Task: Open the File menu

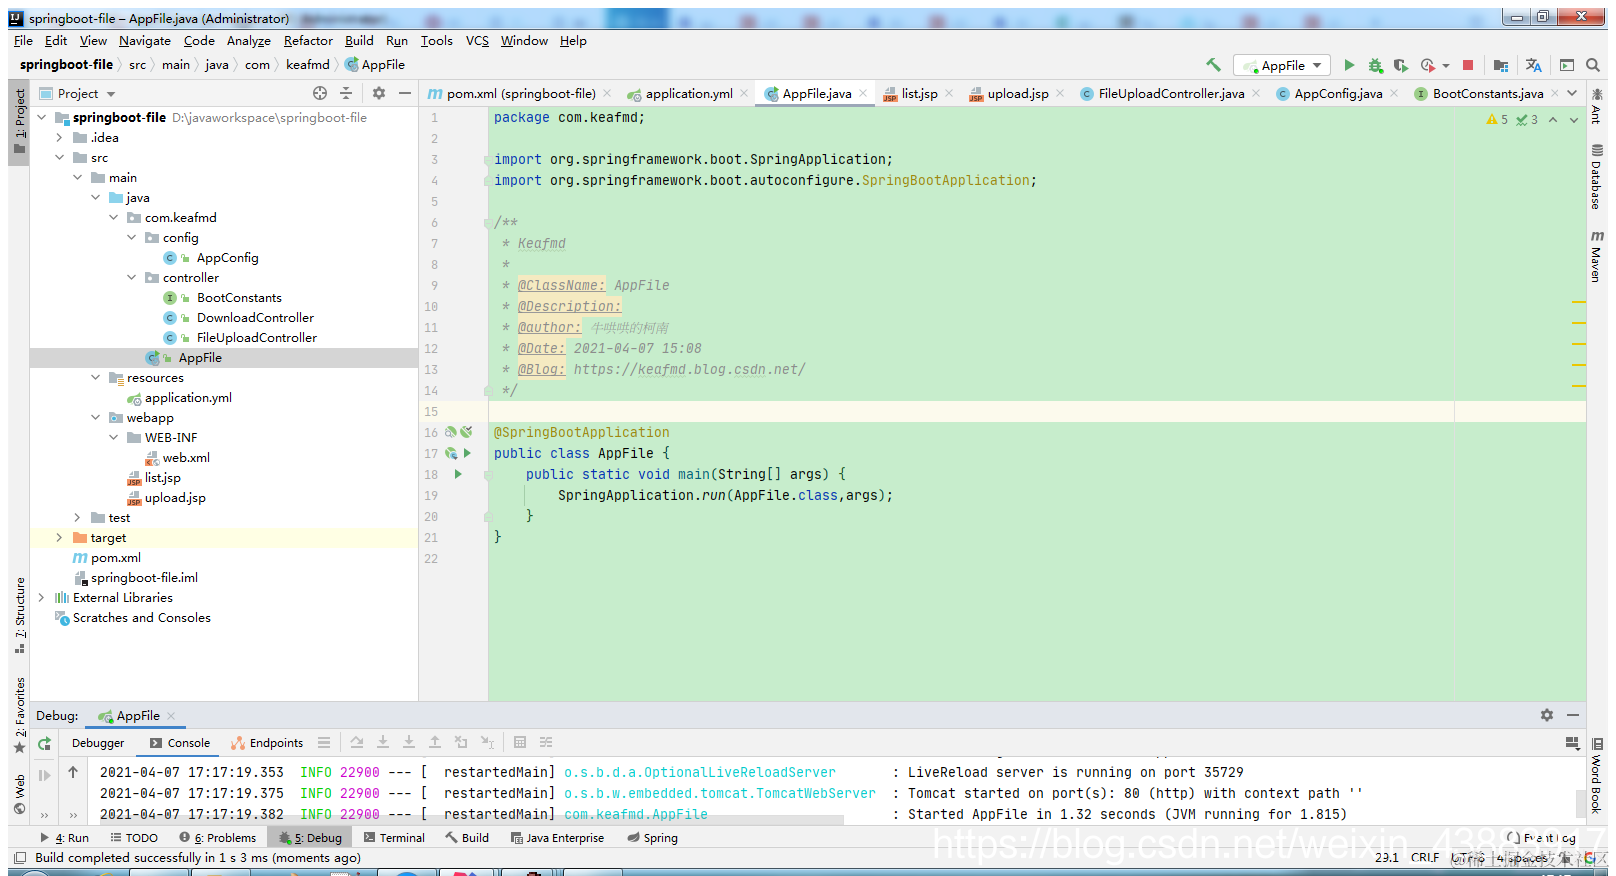Action: click(x=23, y=41)
